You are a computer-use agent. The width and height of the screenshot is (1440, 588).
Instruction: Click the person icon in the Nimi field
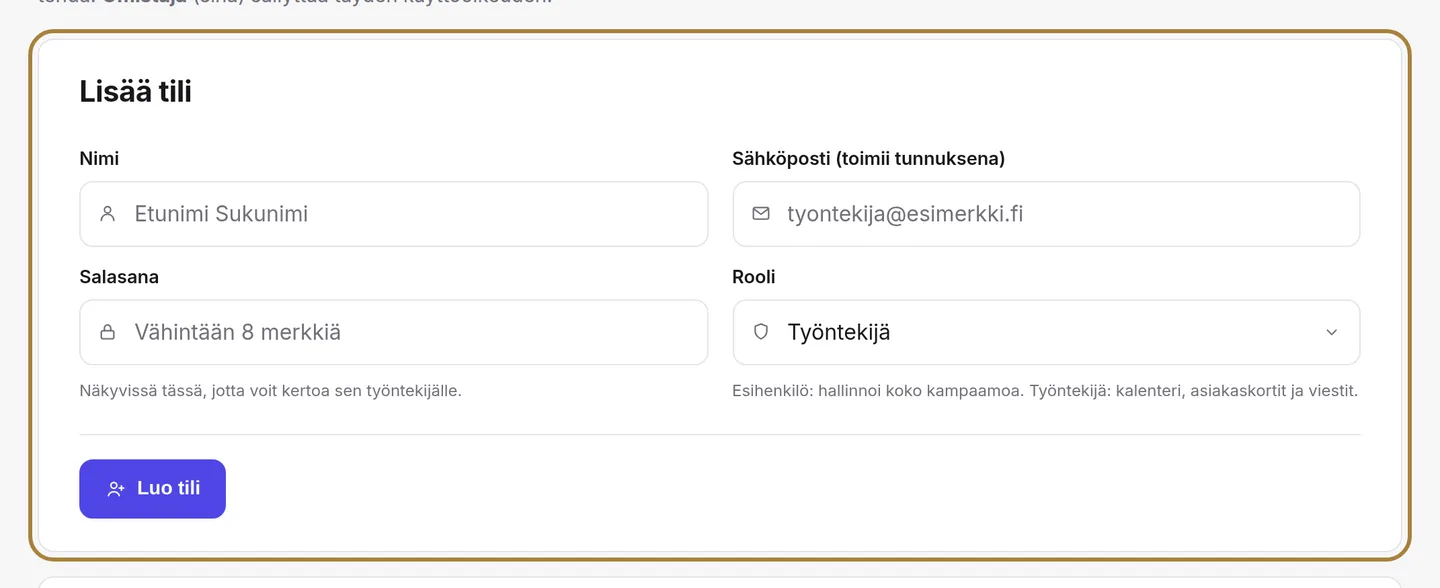(x=108, y=214)
